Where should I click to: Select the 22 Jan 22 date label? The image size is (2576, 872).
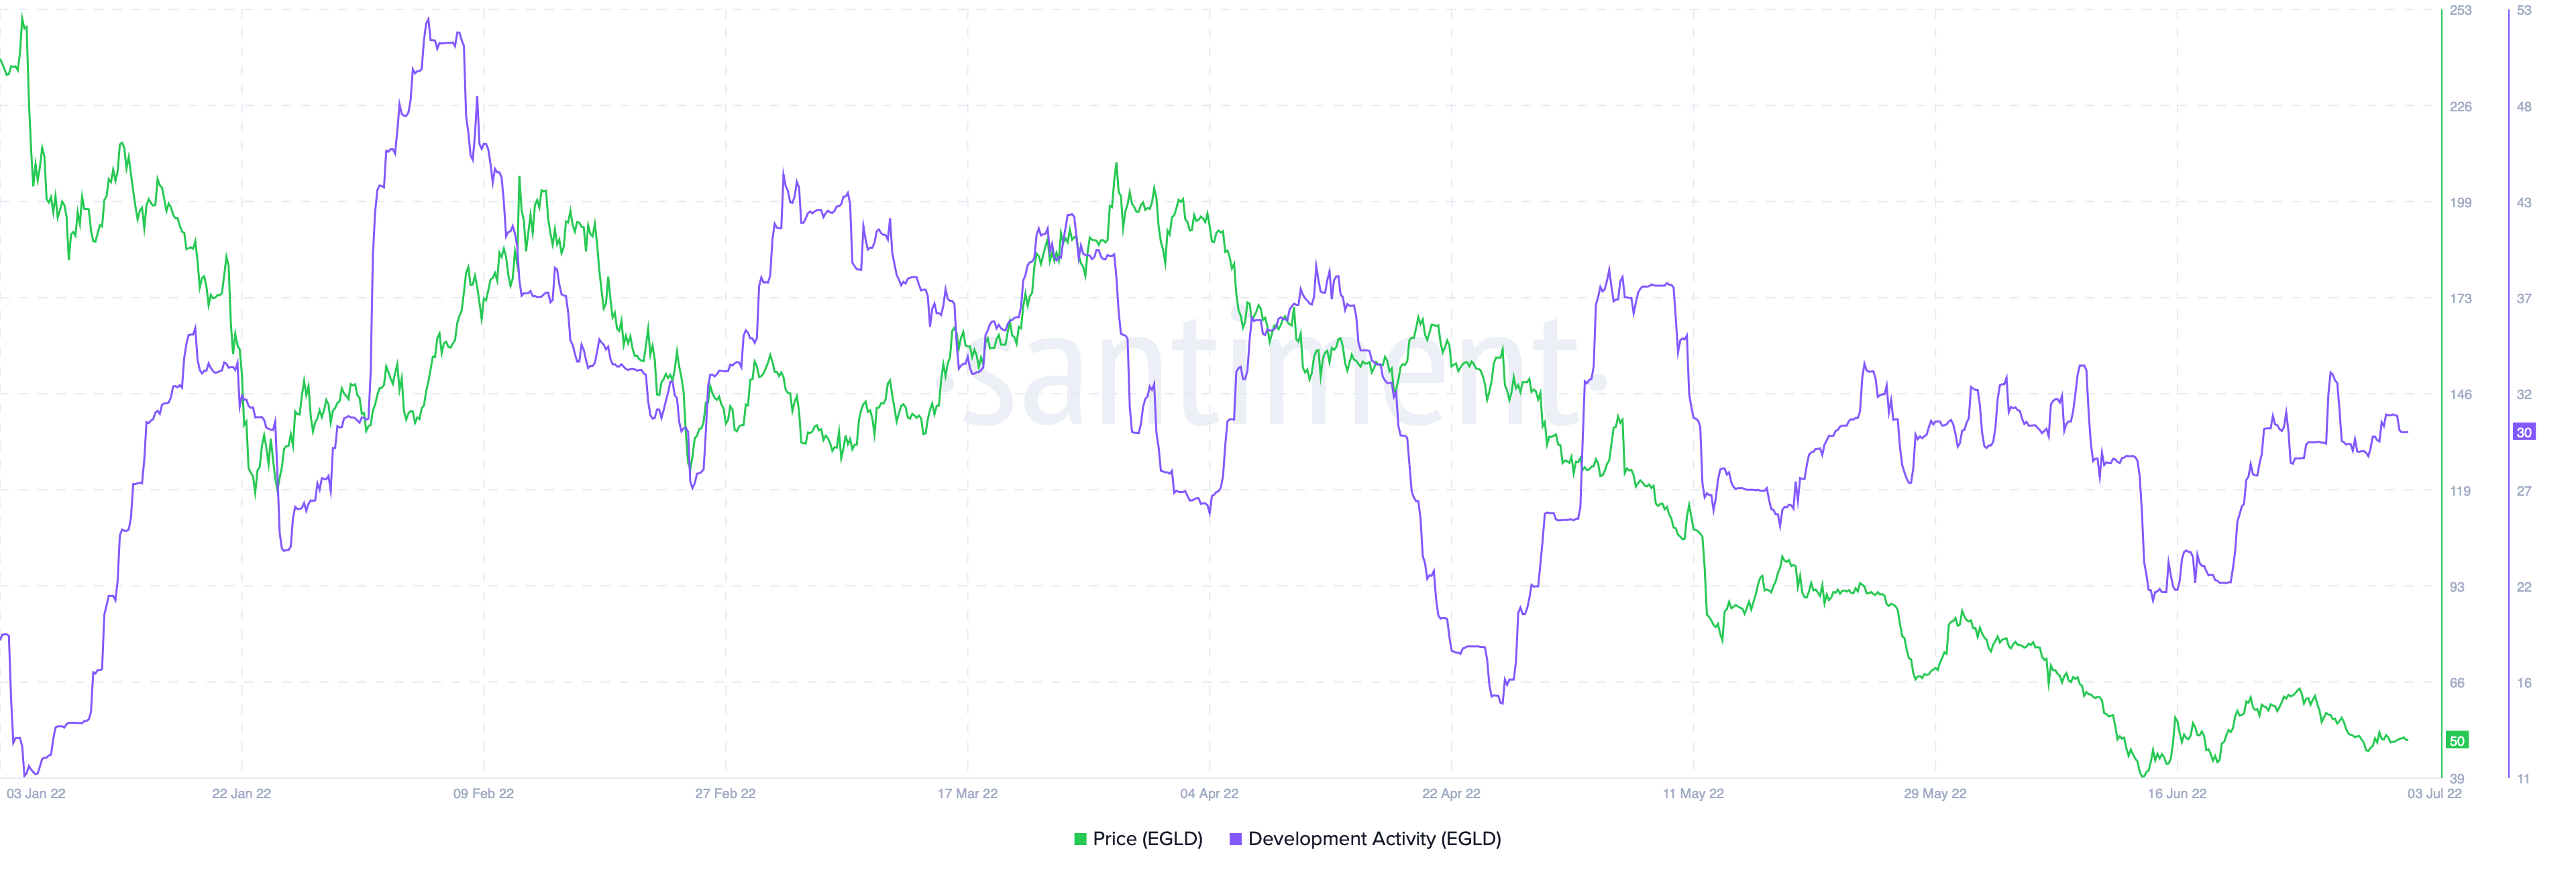click(x=241, y=794)
